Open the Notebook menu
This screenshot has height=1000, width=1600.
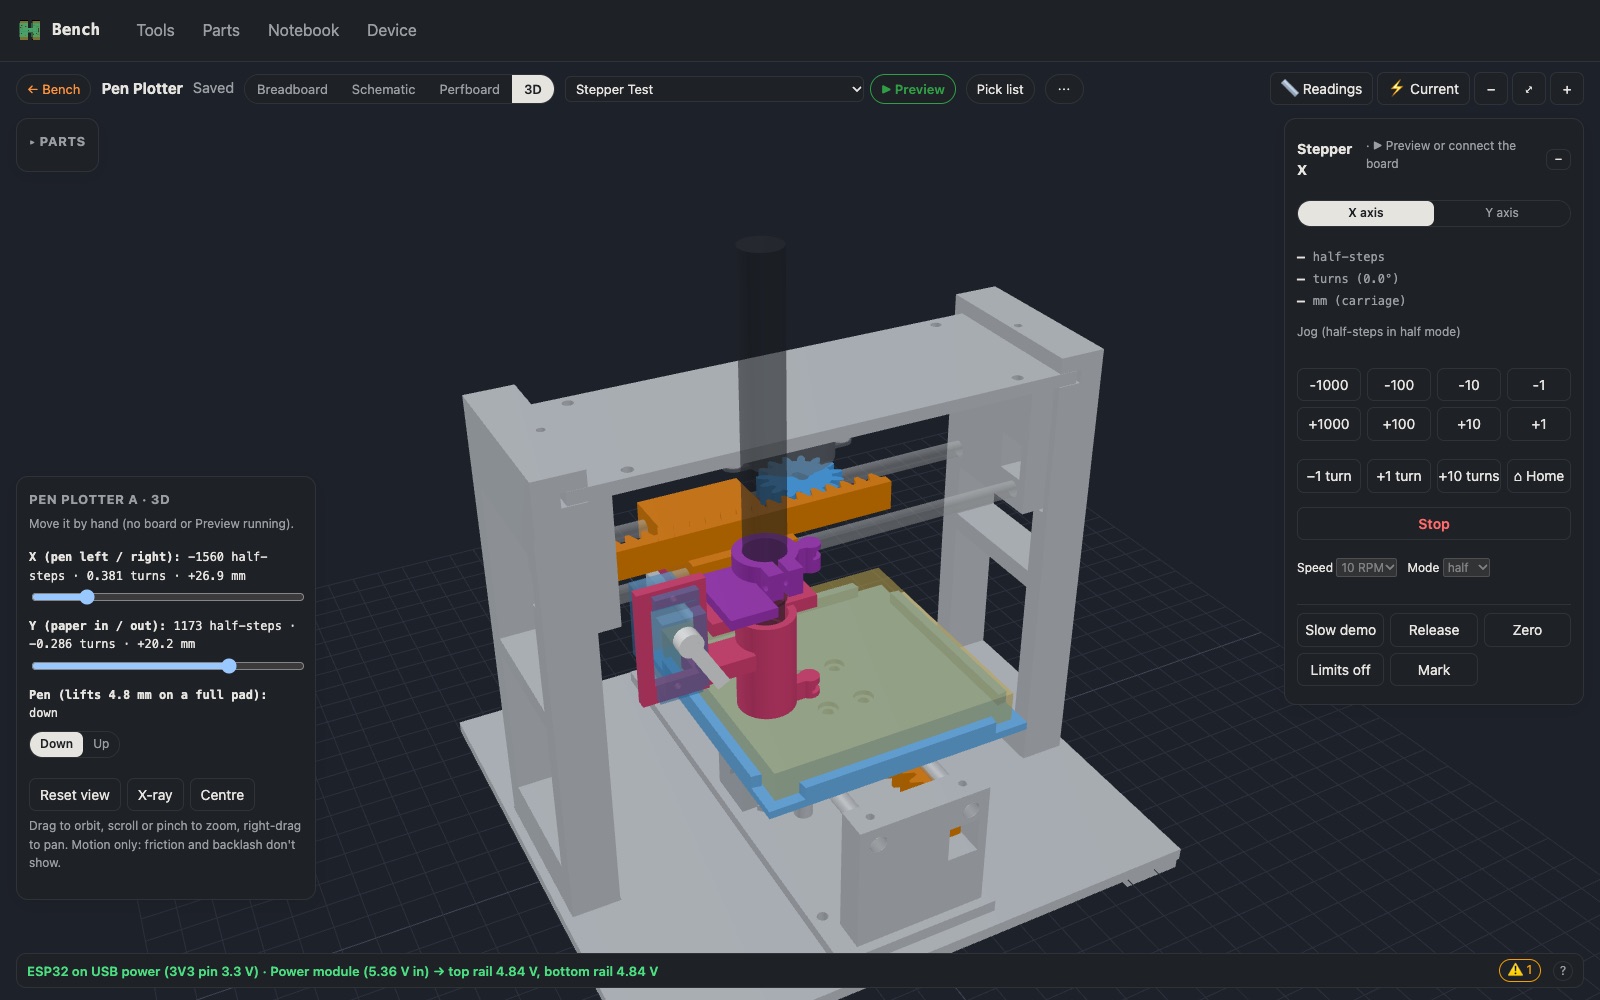click(x=303, y=30)
